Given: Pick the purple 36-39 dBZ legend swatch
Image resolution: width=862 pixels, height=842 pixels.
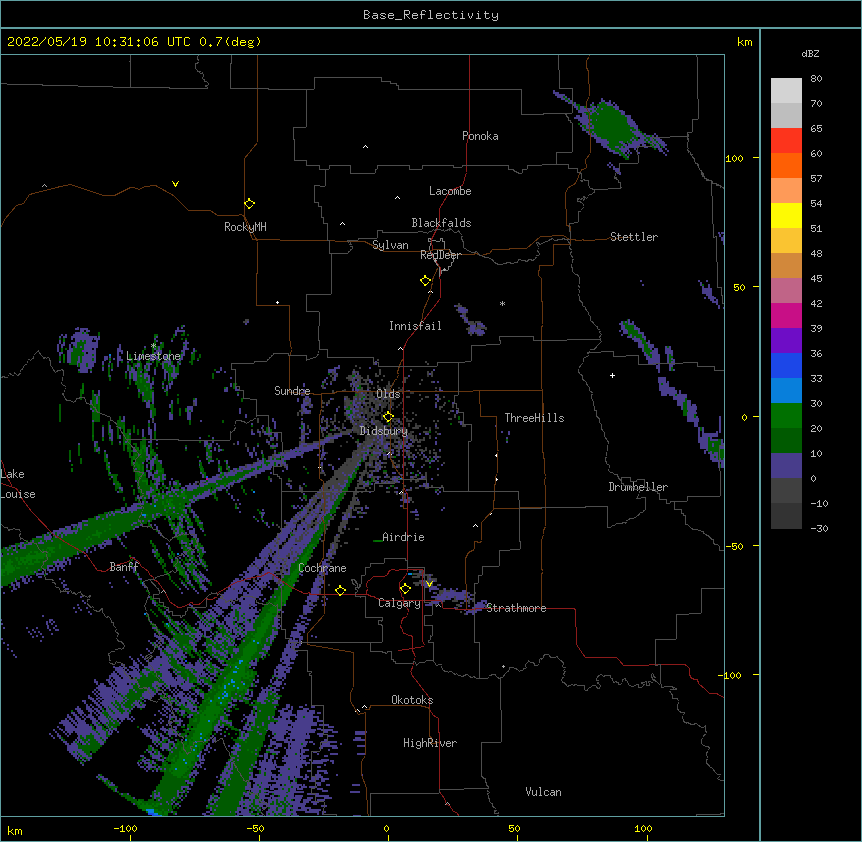Looking at the screenshot, I should pyautogui.click(x=786, y=341).
